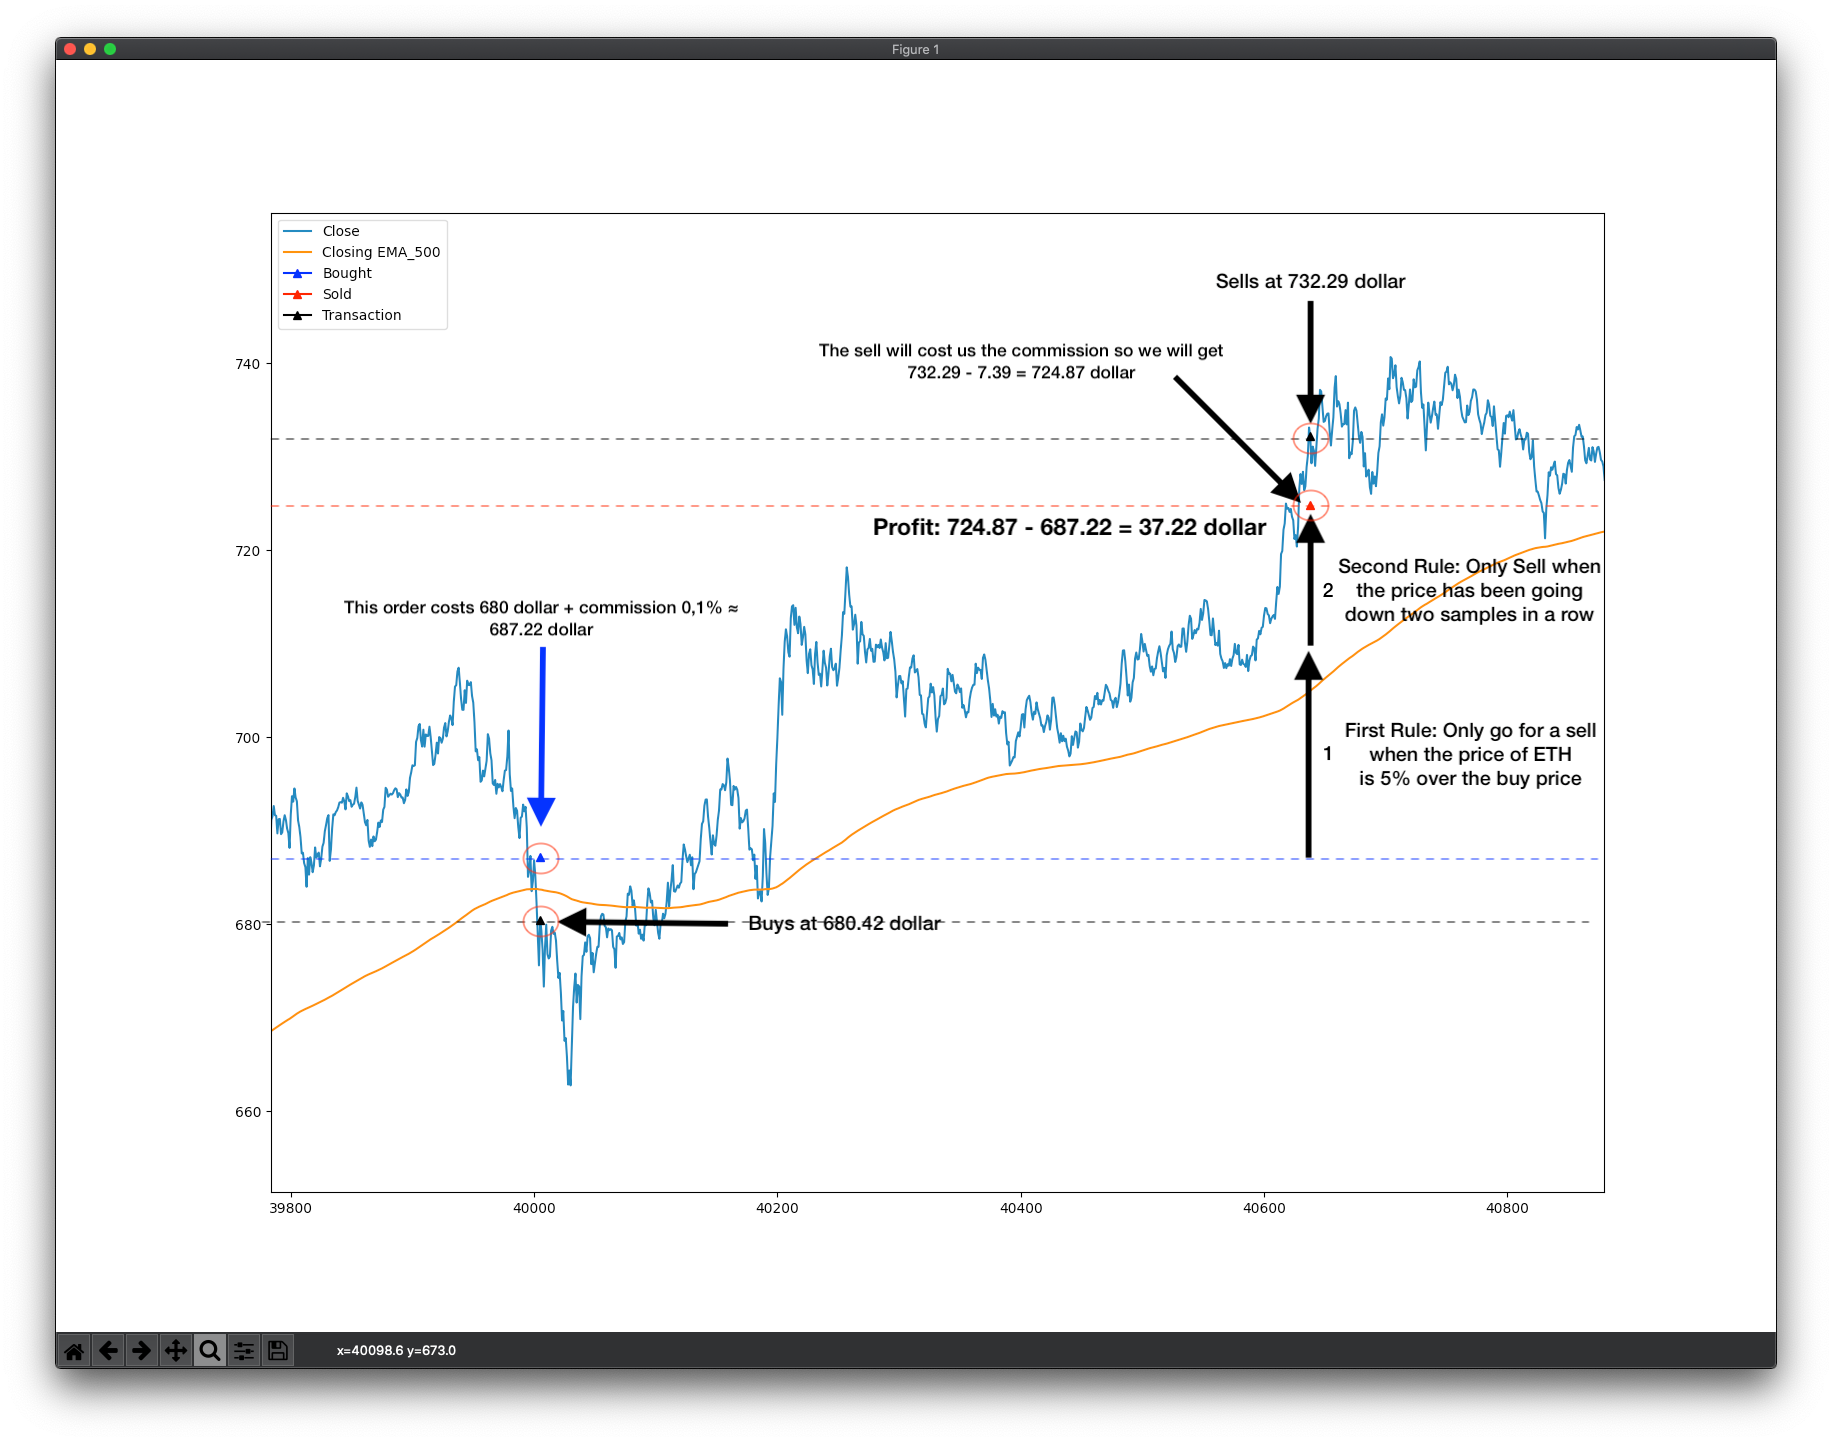1832x1442 pixels.
Task: Open the configure subplots control
Action: coord(243,1350)
